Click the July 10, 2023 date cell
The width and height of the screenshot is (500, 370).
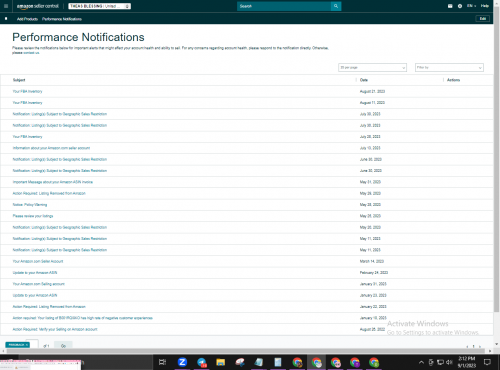370,148
